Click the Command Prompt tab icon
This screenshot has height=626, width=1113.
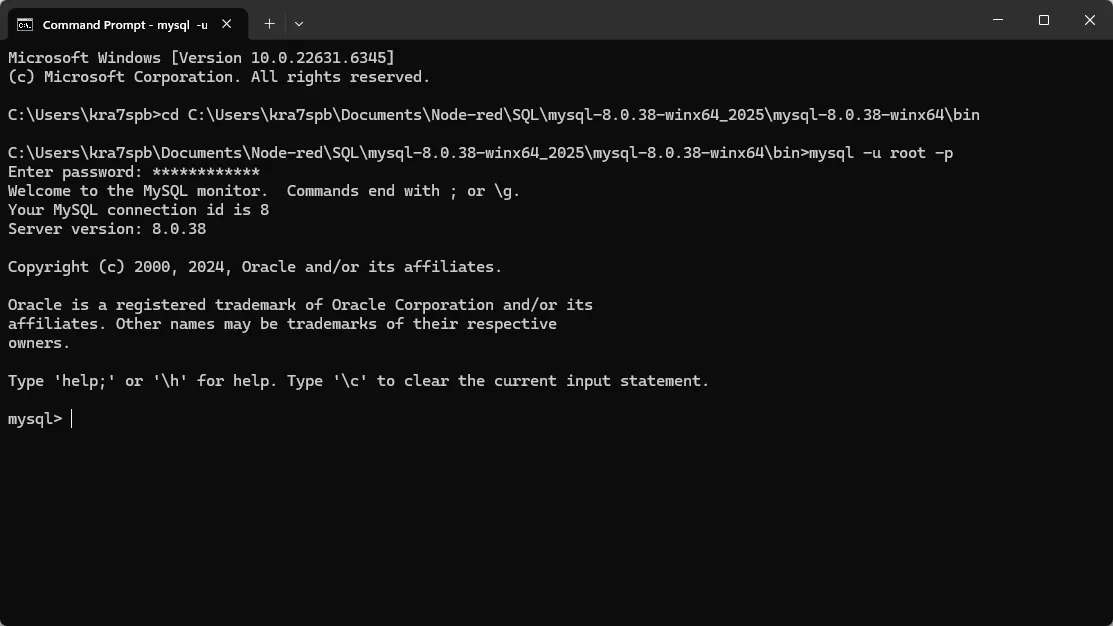[25, 23]
